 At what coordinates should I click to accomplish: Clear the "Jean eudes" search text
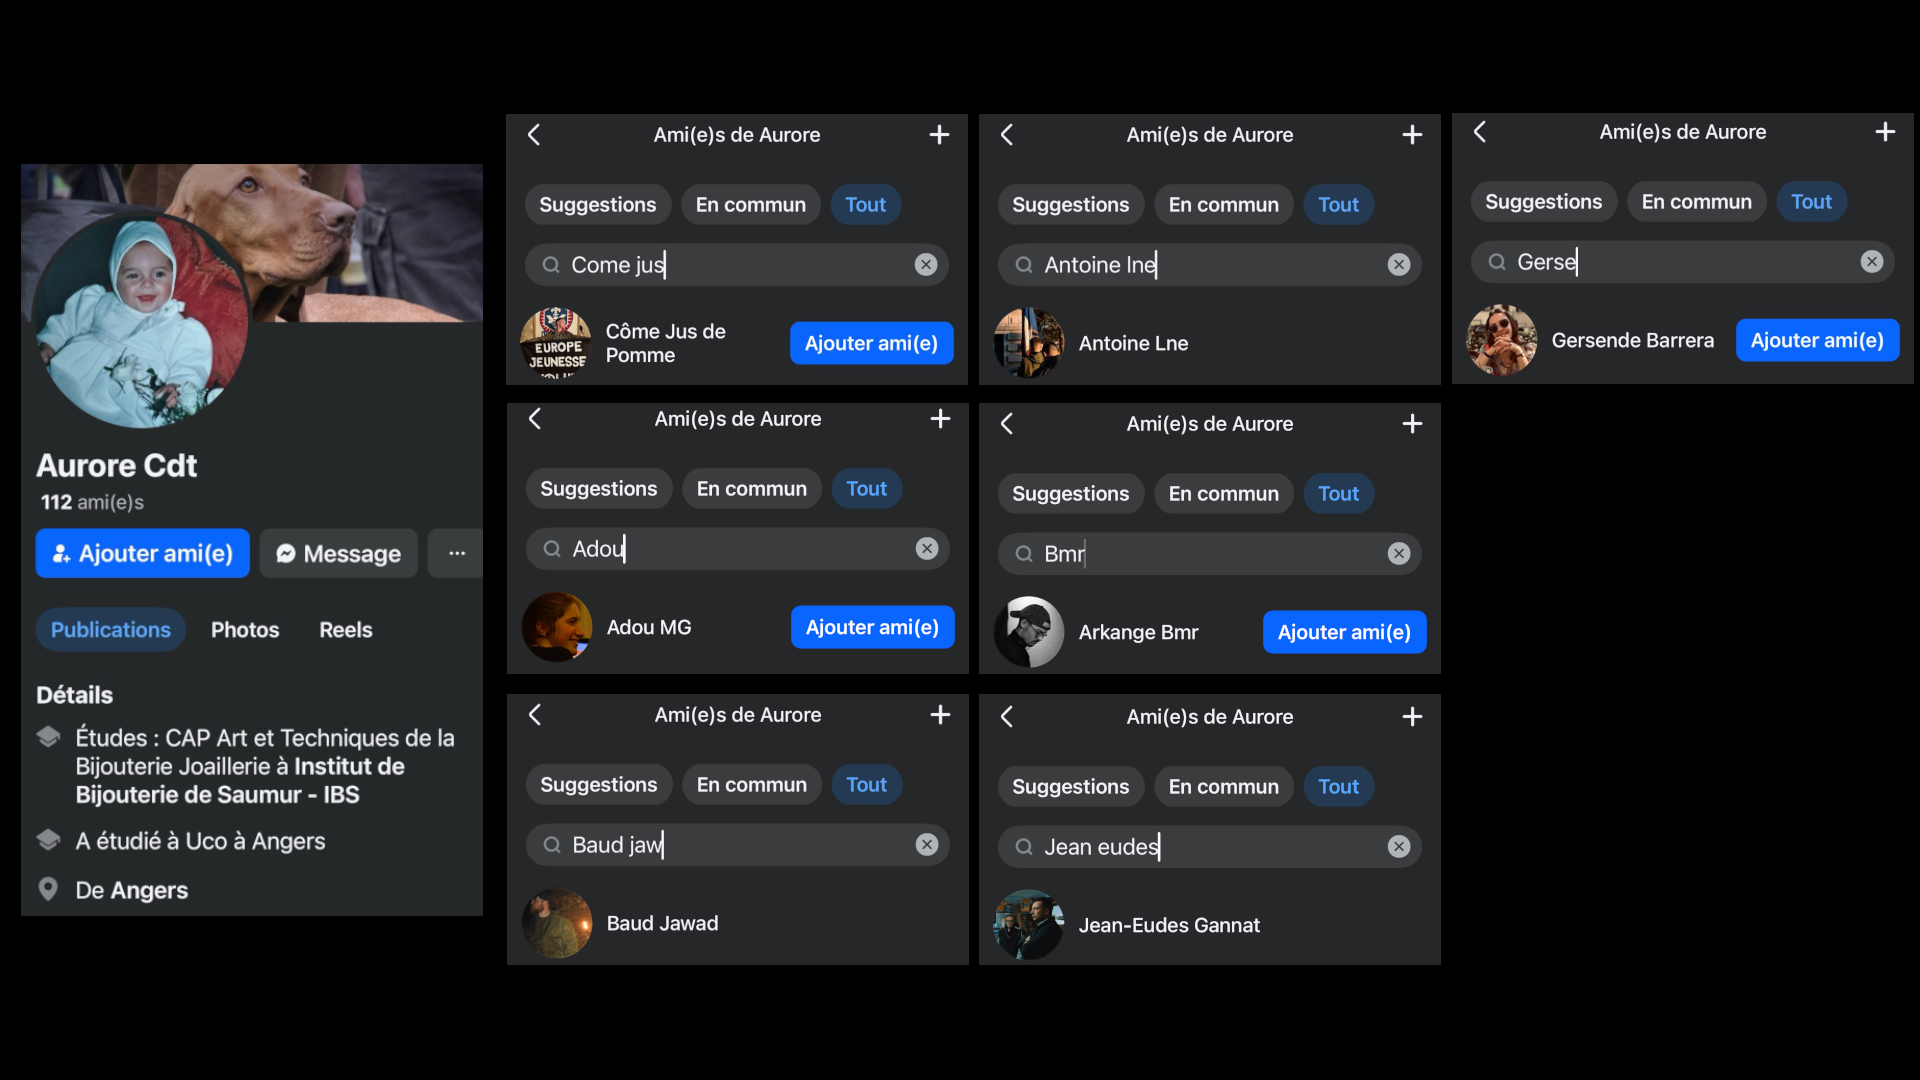pyautogui.click(x=1399, y=847)
